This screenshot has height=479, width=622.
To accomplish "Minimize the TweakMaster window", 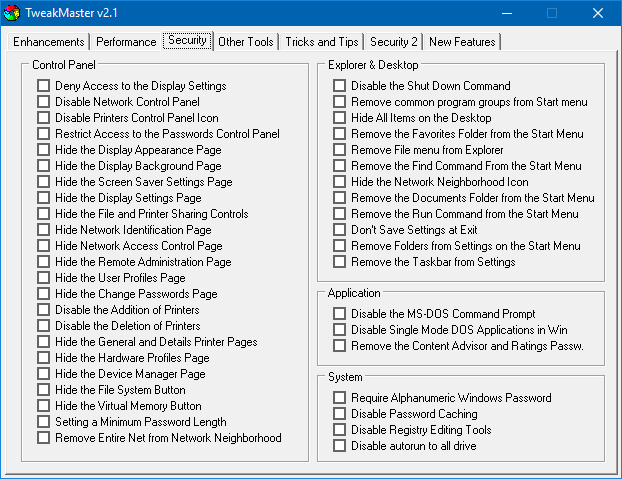I will [505, 13].
